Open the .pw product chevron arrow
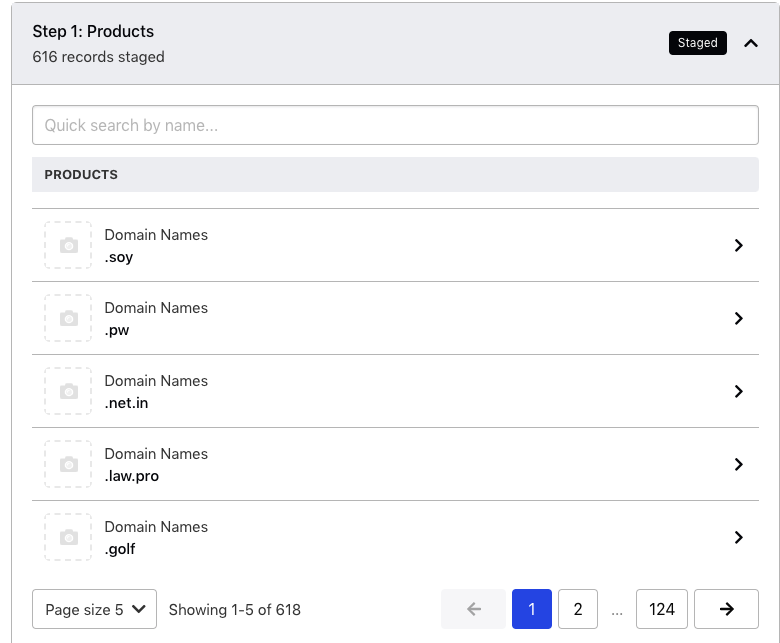Image resolution: width=780 pixels, height=643 pixels. point(738,318)
